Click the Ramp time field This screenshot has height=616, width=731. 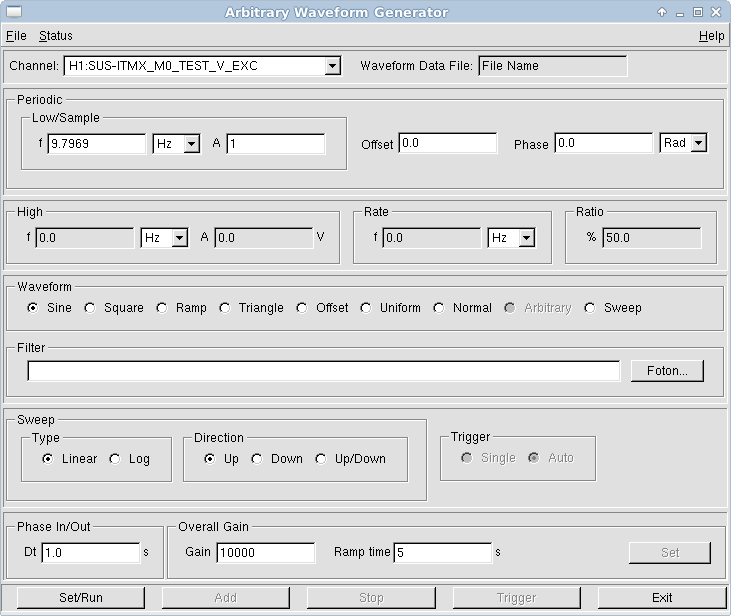[x=443, y=553]
